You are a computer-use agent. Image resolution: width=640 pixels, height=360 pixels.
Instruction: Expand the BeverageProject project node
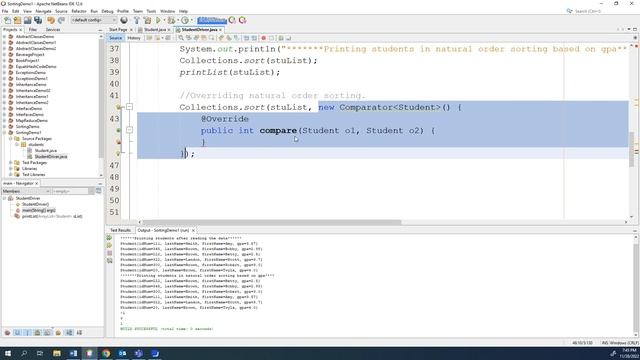point(4,54)
